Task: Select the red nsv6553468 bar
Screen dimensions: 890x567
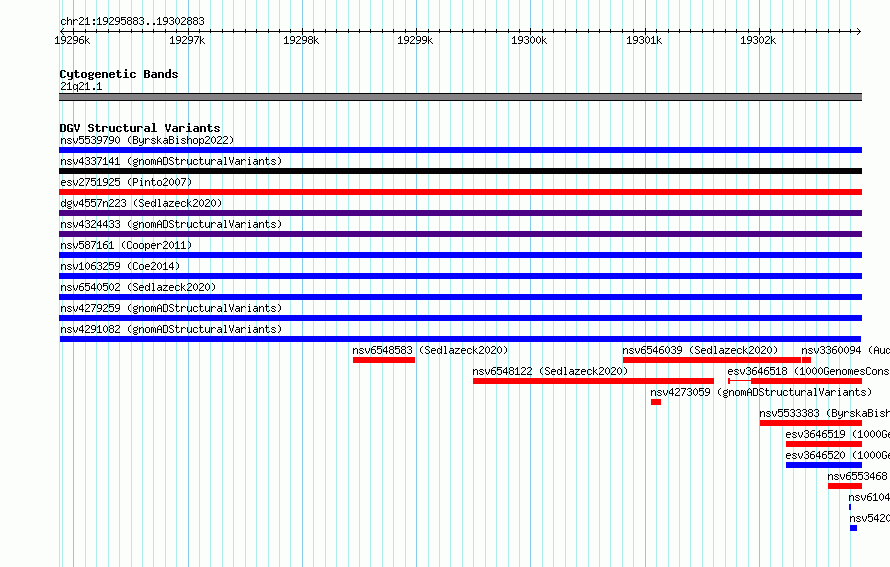Action: (x=845, y=486)
